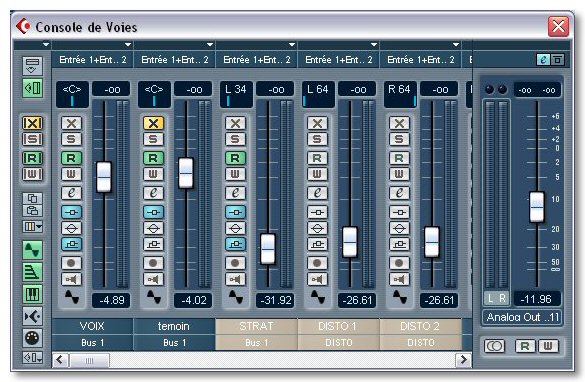Open output routing DISTO under DISTO 1
The image size is (585, 382).
(x=338, y=342)
